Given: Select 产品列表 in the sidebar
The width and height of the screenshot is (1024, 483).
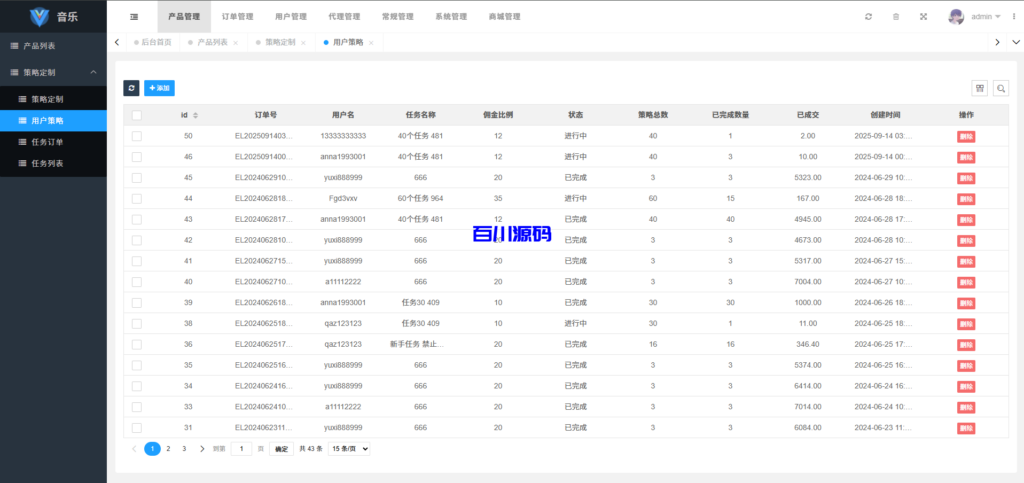Looking at the screenshot, I should click(x=53, y=46).
